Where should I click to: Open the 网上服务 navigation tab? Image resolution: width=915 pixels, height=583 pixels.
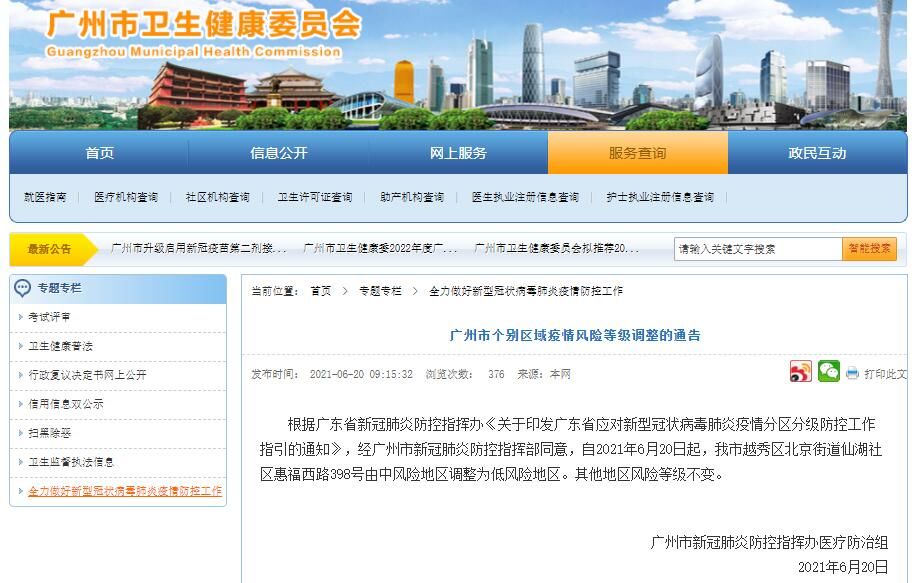coord(458,153)
